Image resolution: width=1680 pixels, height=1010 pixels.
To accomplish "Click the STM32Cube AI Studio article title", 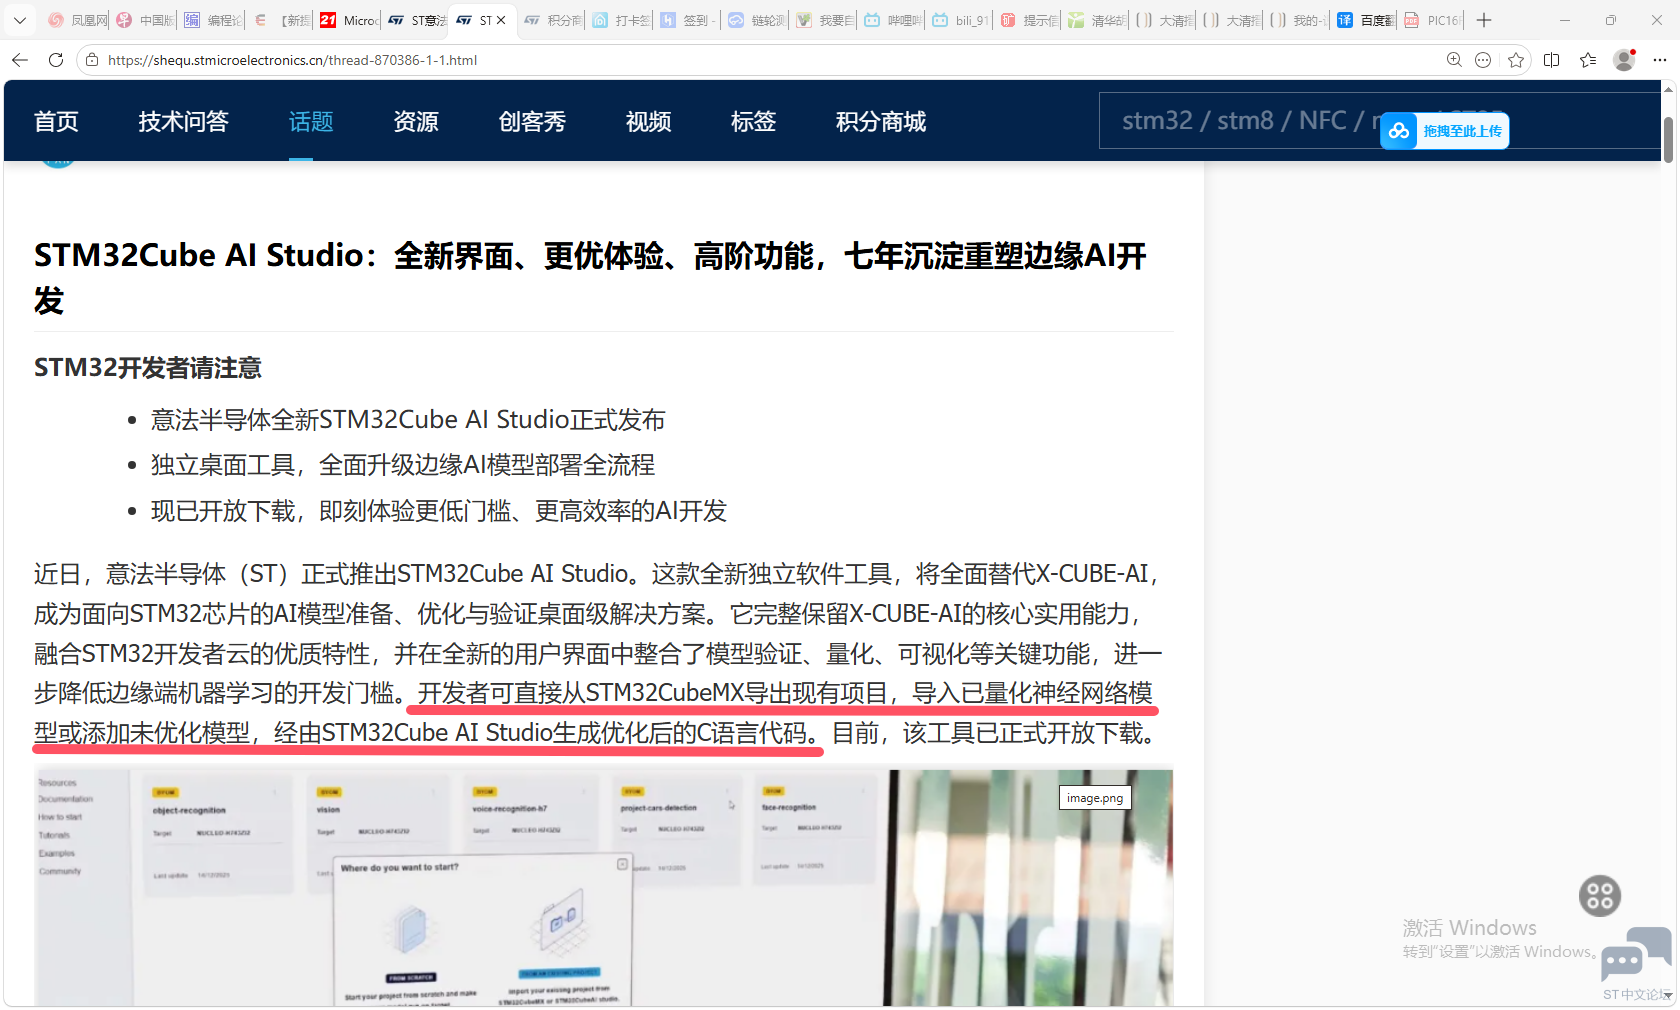I will (x=590, y=277).
